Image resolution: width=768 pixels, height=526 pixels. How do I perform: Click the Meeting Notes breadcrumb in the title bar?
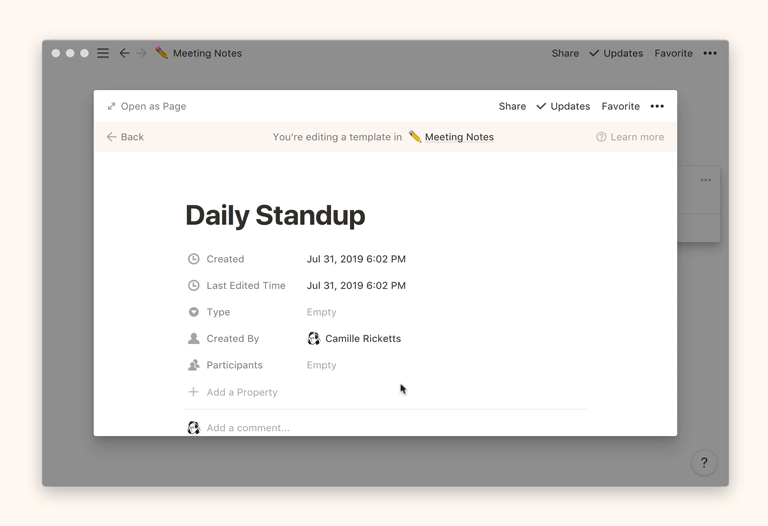[x=207, y=53]
